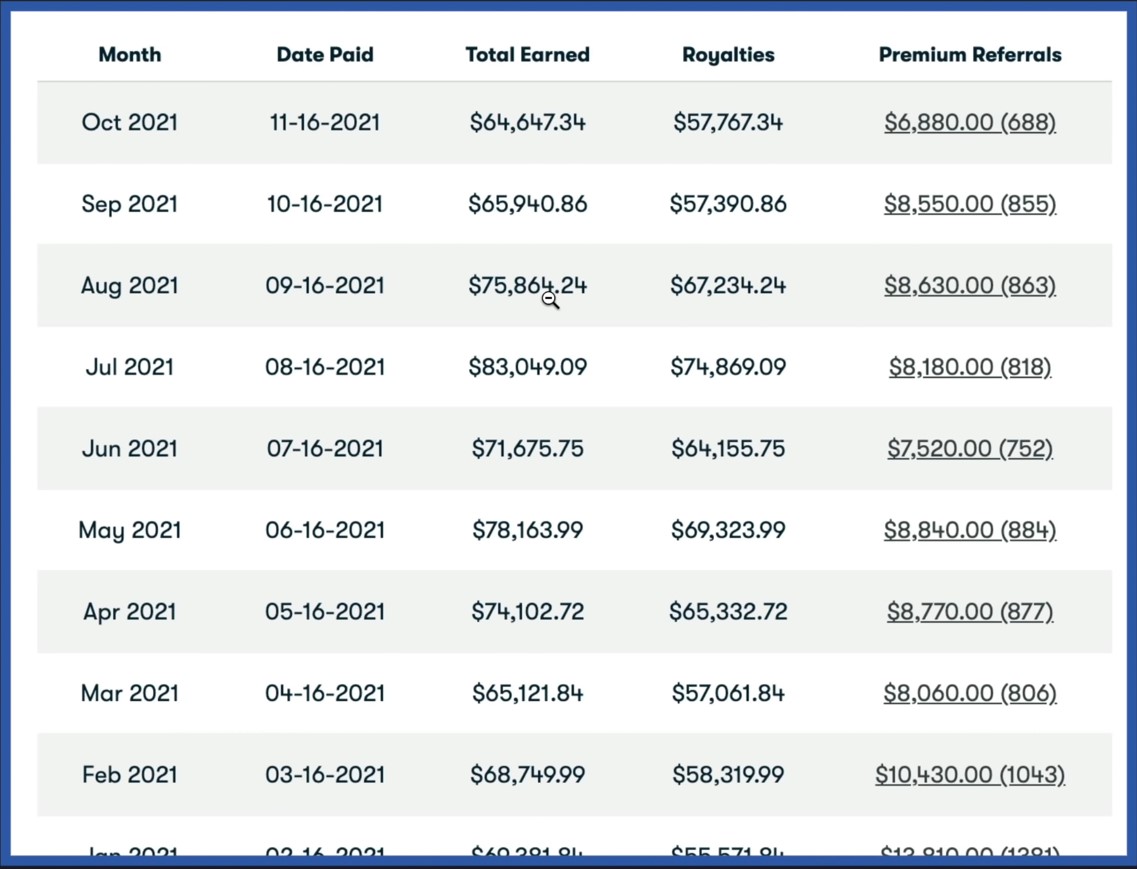Click the $8,770.00 (877) referrals link
The image size is (1137, 869).
[x=970, y=612]
